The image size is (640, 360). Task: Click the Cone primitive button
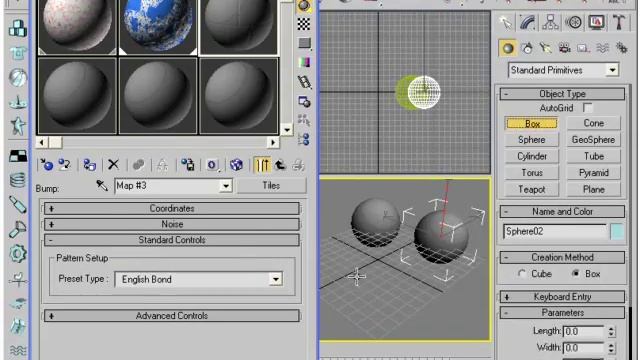point(593,123)
